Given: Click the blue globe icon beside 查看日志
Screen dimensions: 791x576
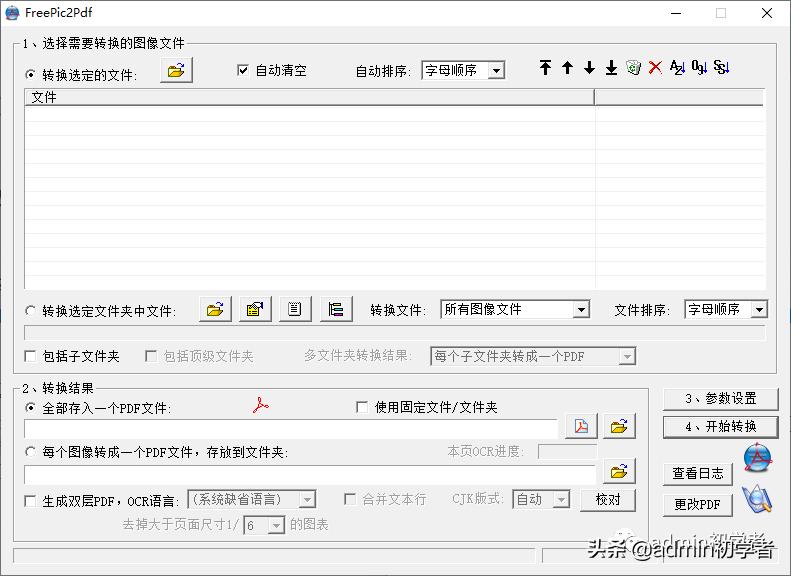Looking at the screenshot, I should click(758, 457).
